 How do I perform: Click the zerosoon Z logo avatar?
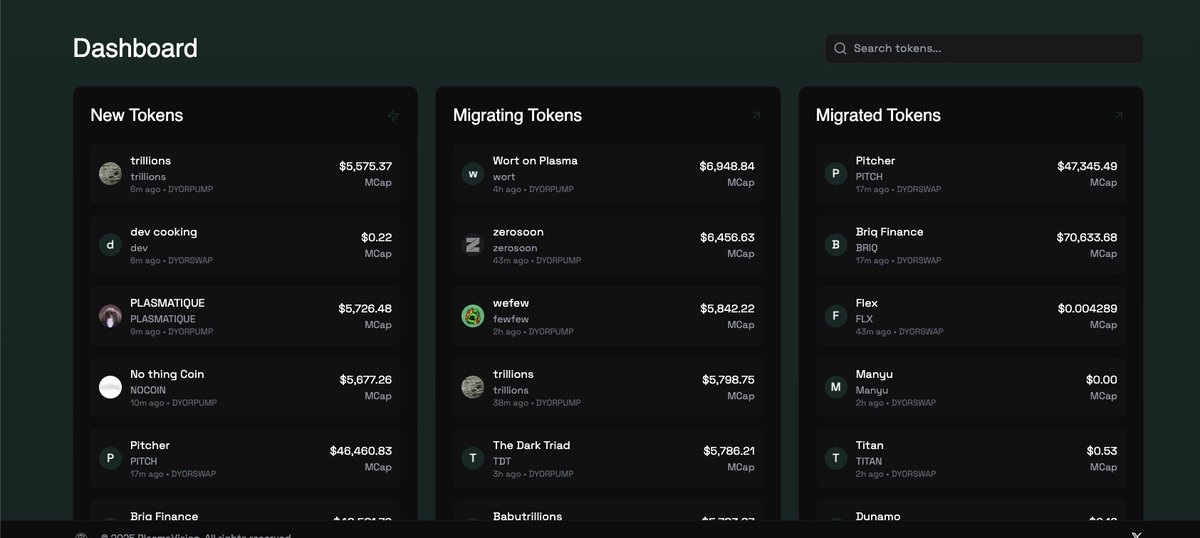473,245
